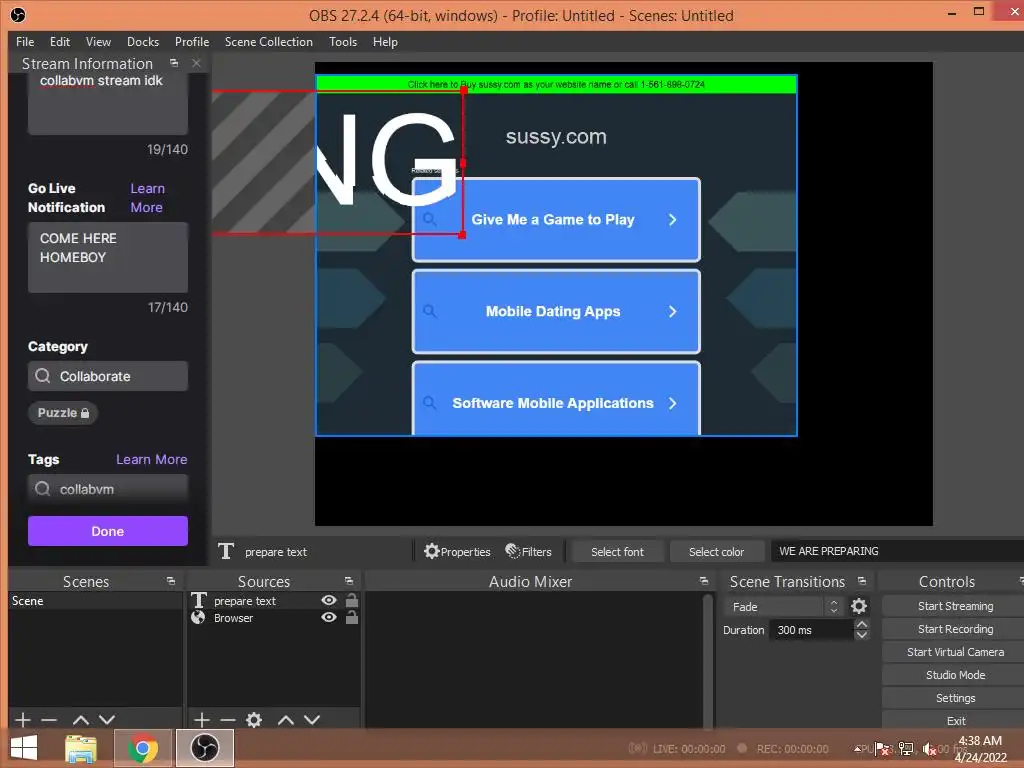Viewport: 1024px width, 768px height.
Task: Open Windows Start menu
Action: (x=24, y=748)
